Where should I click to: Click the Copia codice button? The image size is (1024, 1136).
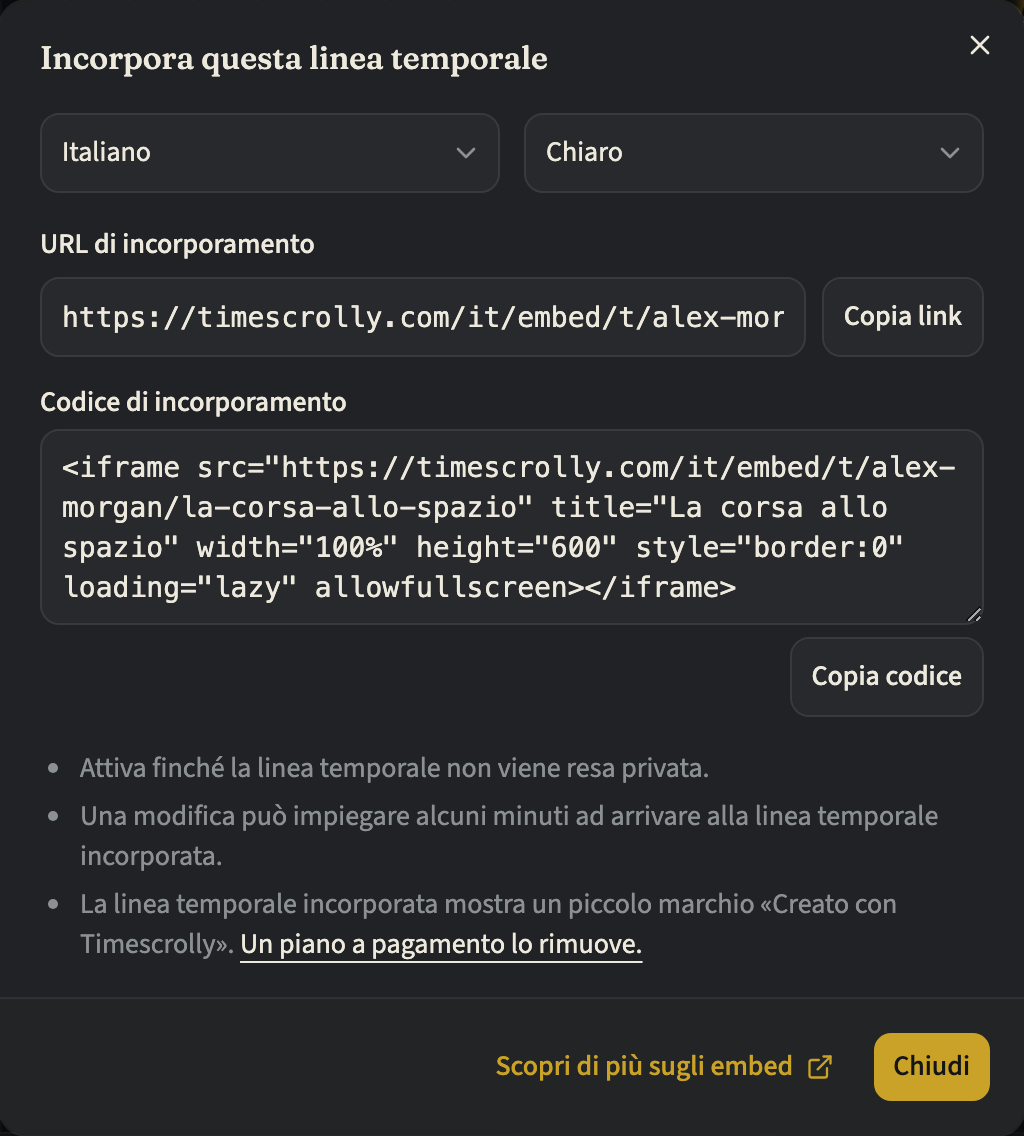[x=886, y=677]
